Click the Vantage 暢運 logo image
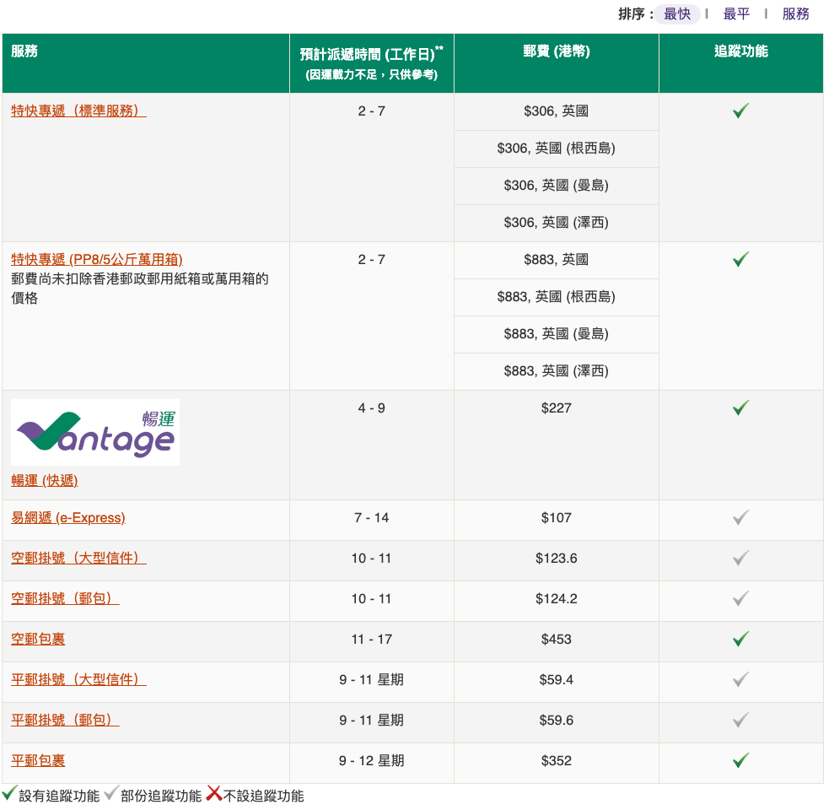 [x=96, y=431]
